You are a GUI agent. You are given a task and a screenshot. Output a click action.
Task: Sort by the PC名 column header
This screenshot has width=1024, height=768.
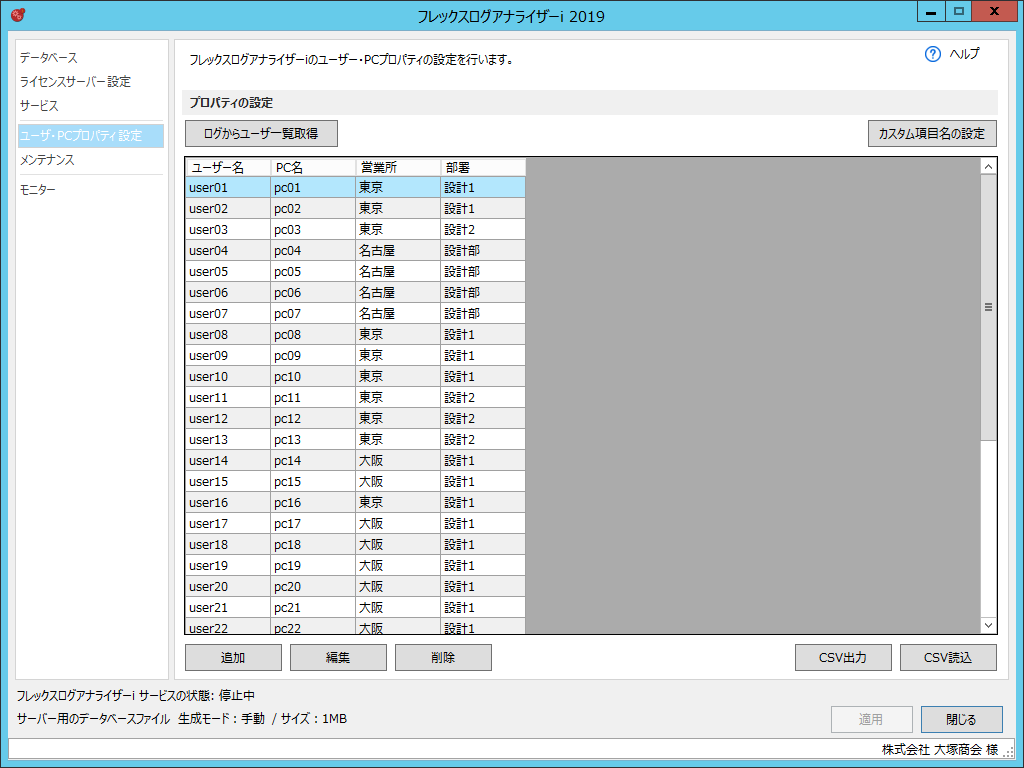313,167
